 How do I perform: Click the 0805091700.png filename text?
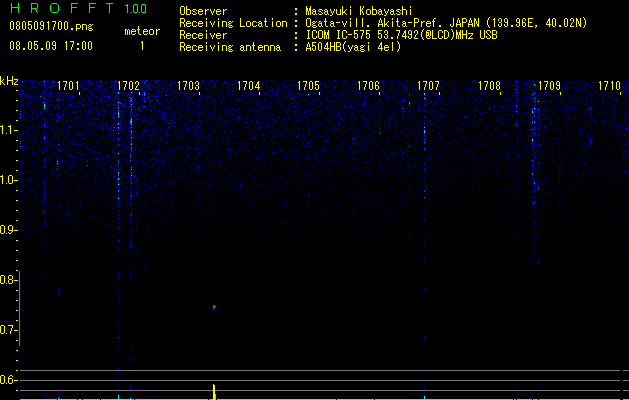51,26
